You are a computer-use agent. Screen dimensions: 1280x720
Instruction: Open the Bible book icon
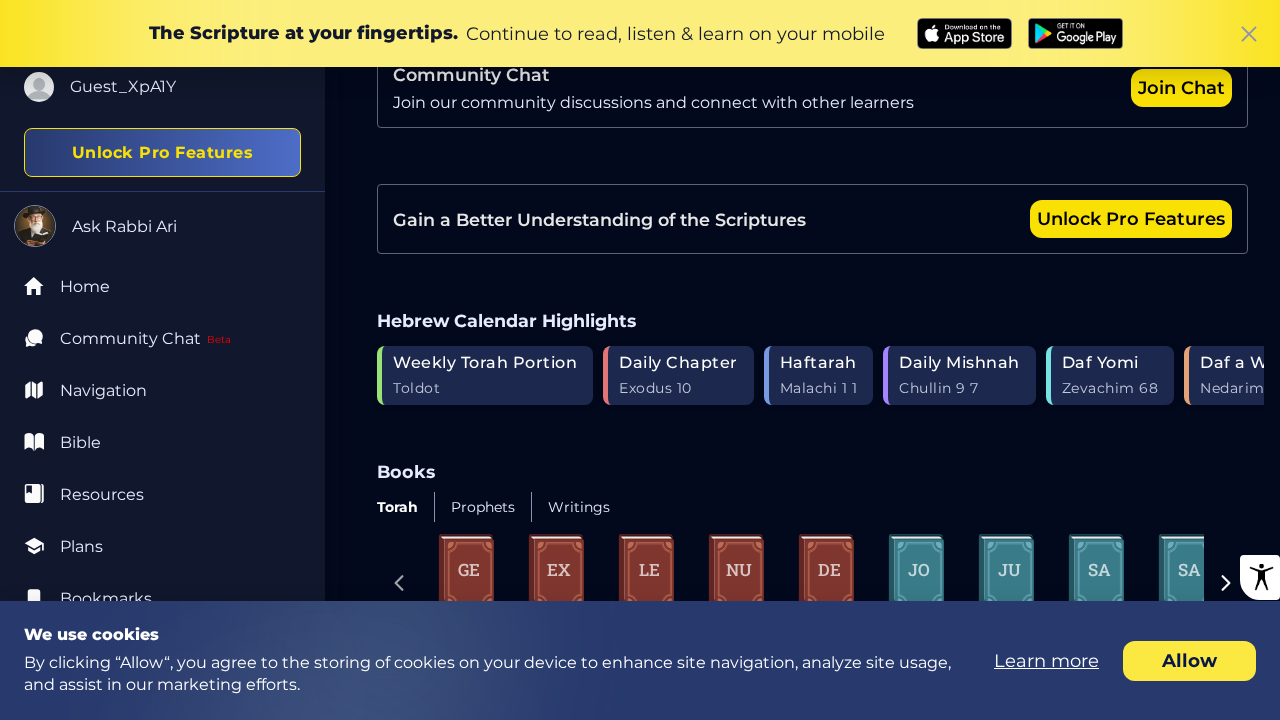34,443
